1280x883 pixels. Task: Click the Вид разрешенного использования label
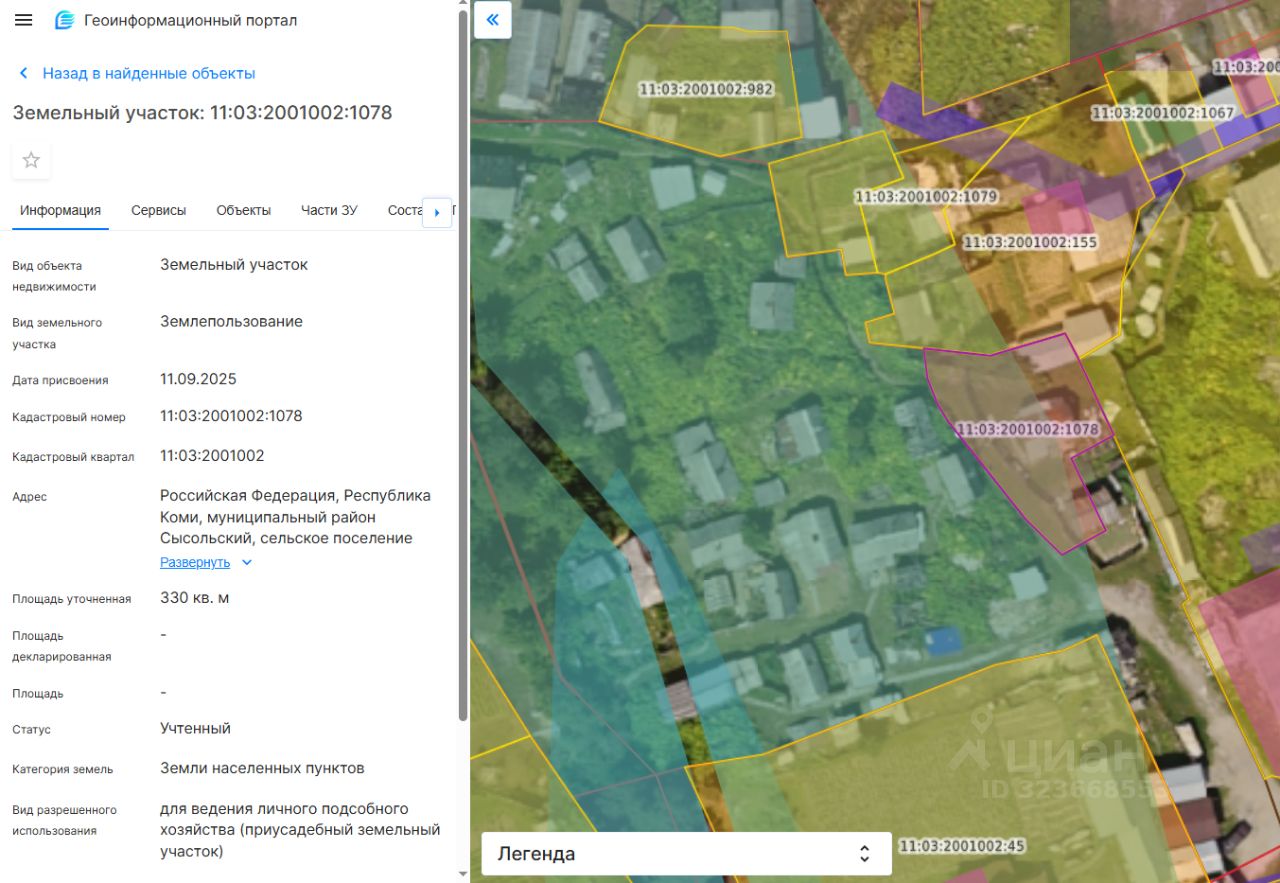[64, 820]
